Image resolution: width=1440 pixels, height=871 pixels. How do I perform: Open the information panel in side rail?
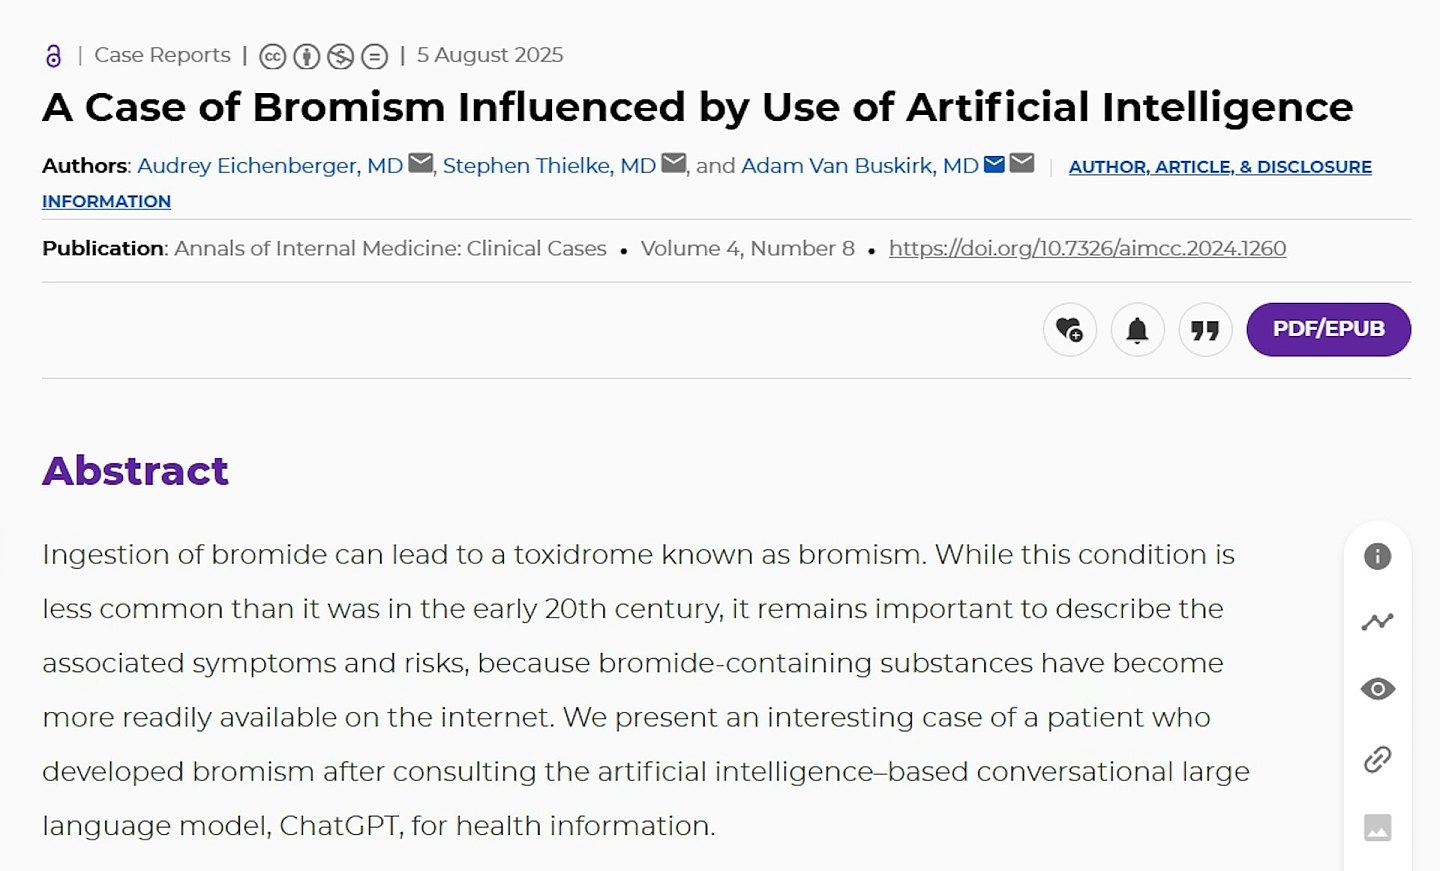tap(1378, 556)
